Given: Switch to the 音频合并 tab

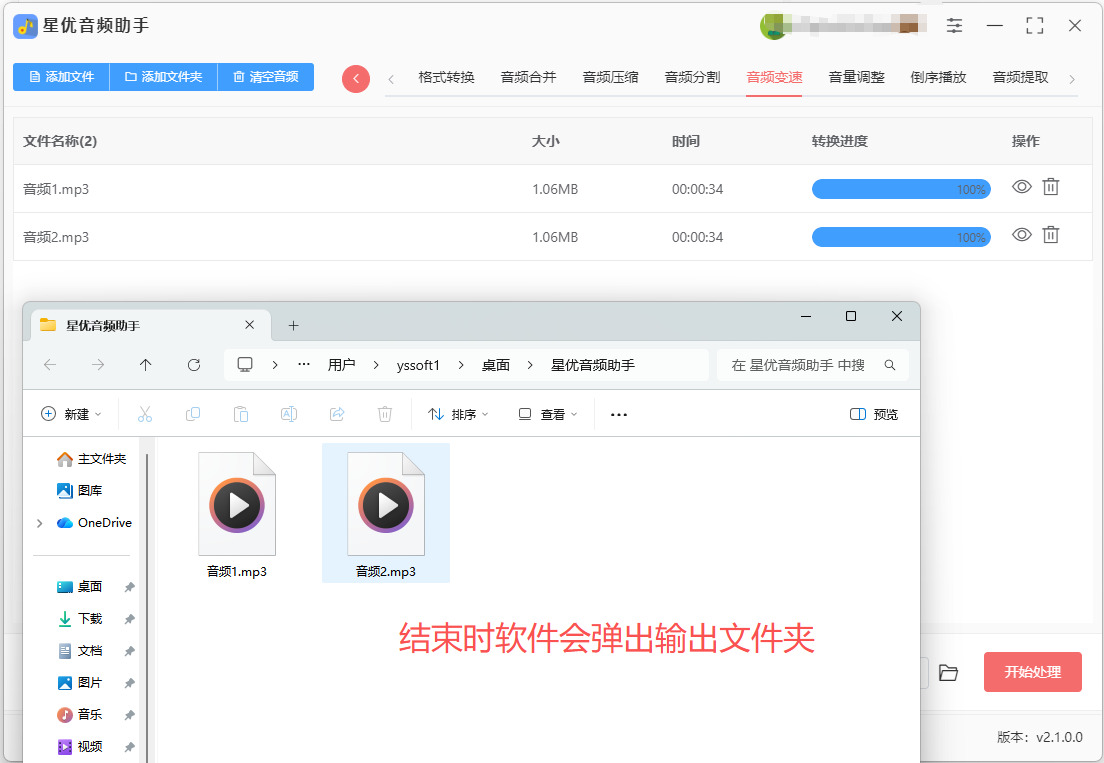Looking at the screenshot, I should [x=528, y=77].
